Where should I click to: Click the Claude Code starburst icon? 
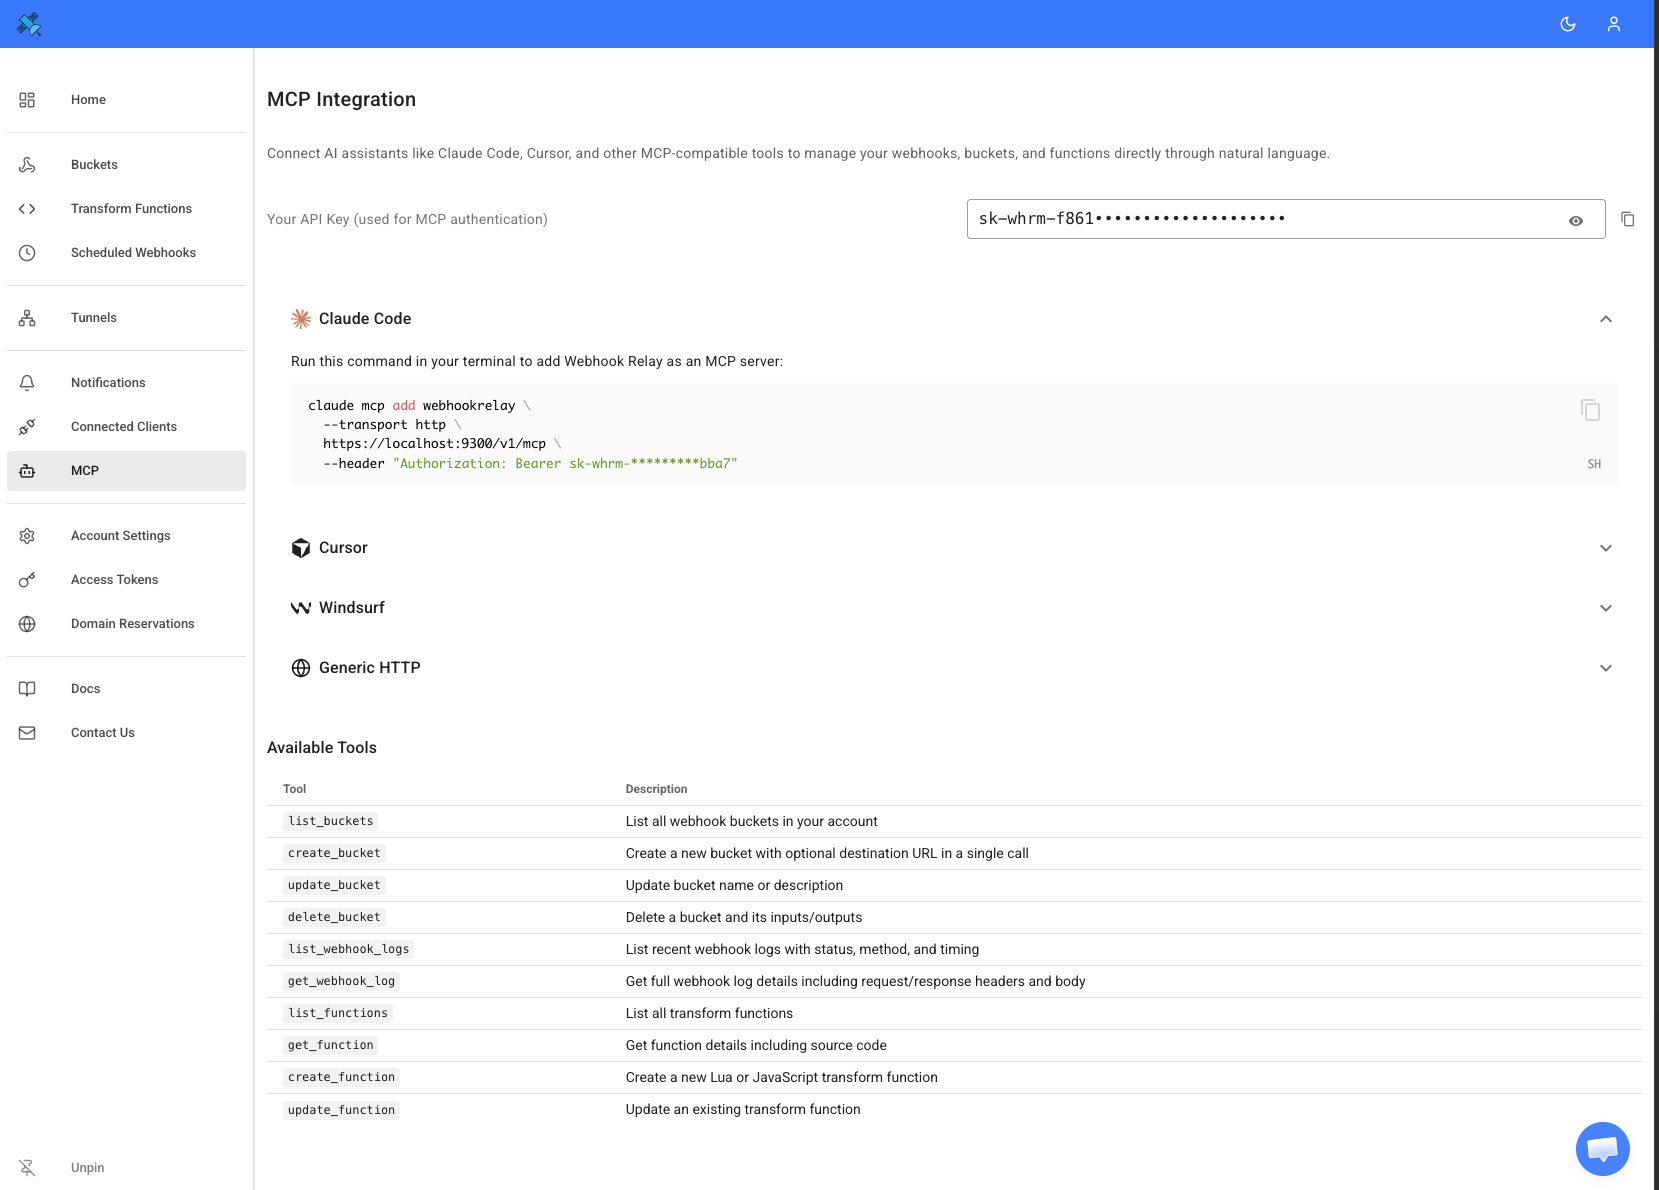pyautogui.click(x=301, y=318)
